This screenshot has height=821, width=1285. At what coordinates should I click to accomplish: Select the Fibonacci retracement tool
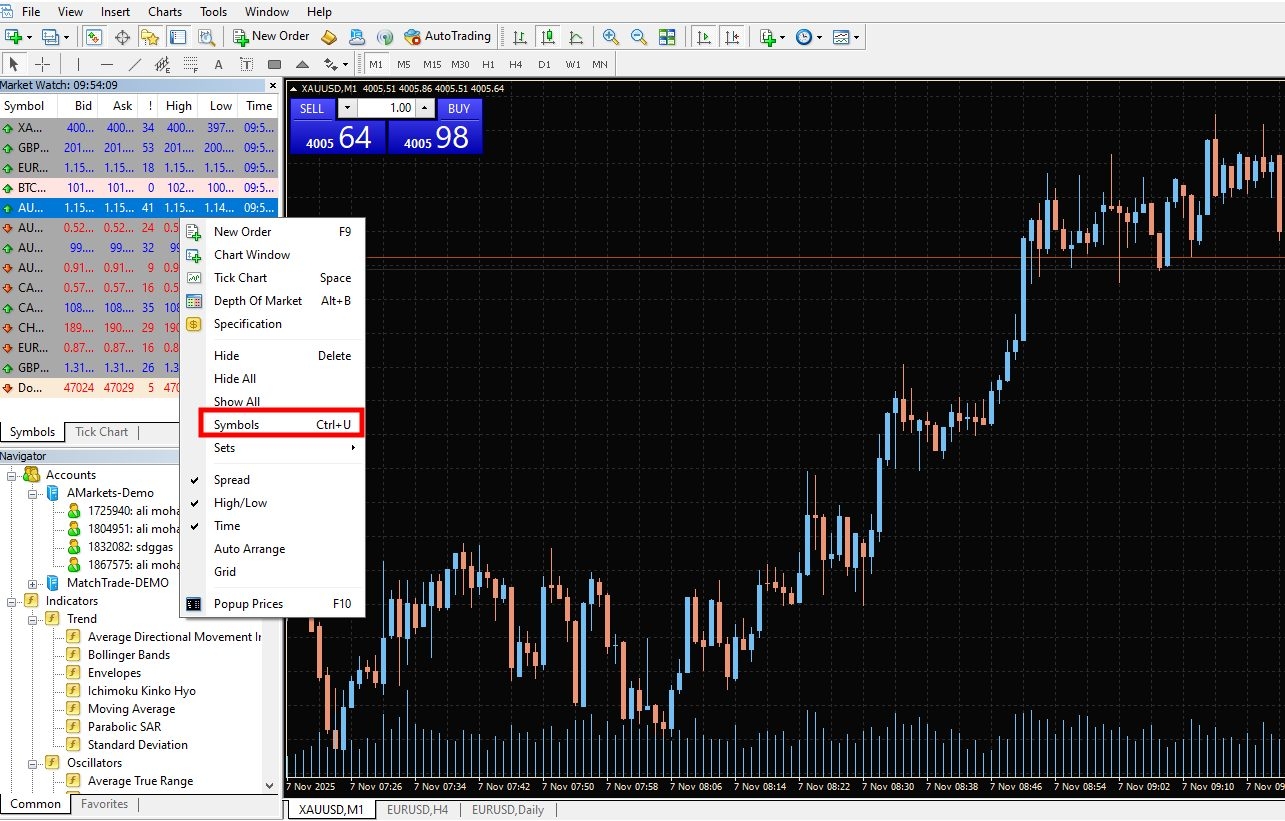point(191,64)
